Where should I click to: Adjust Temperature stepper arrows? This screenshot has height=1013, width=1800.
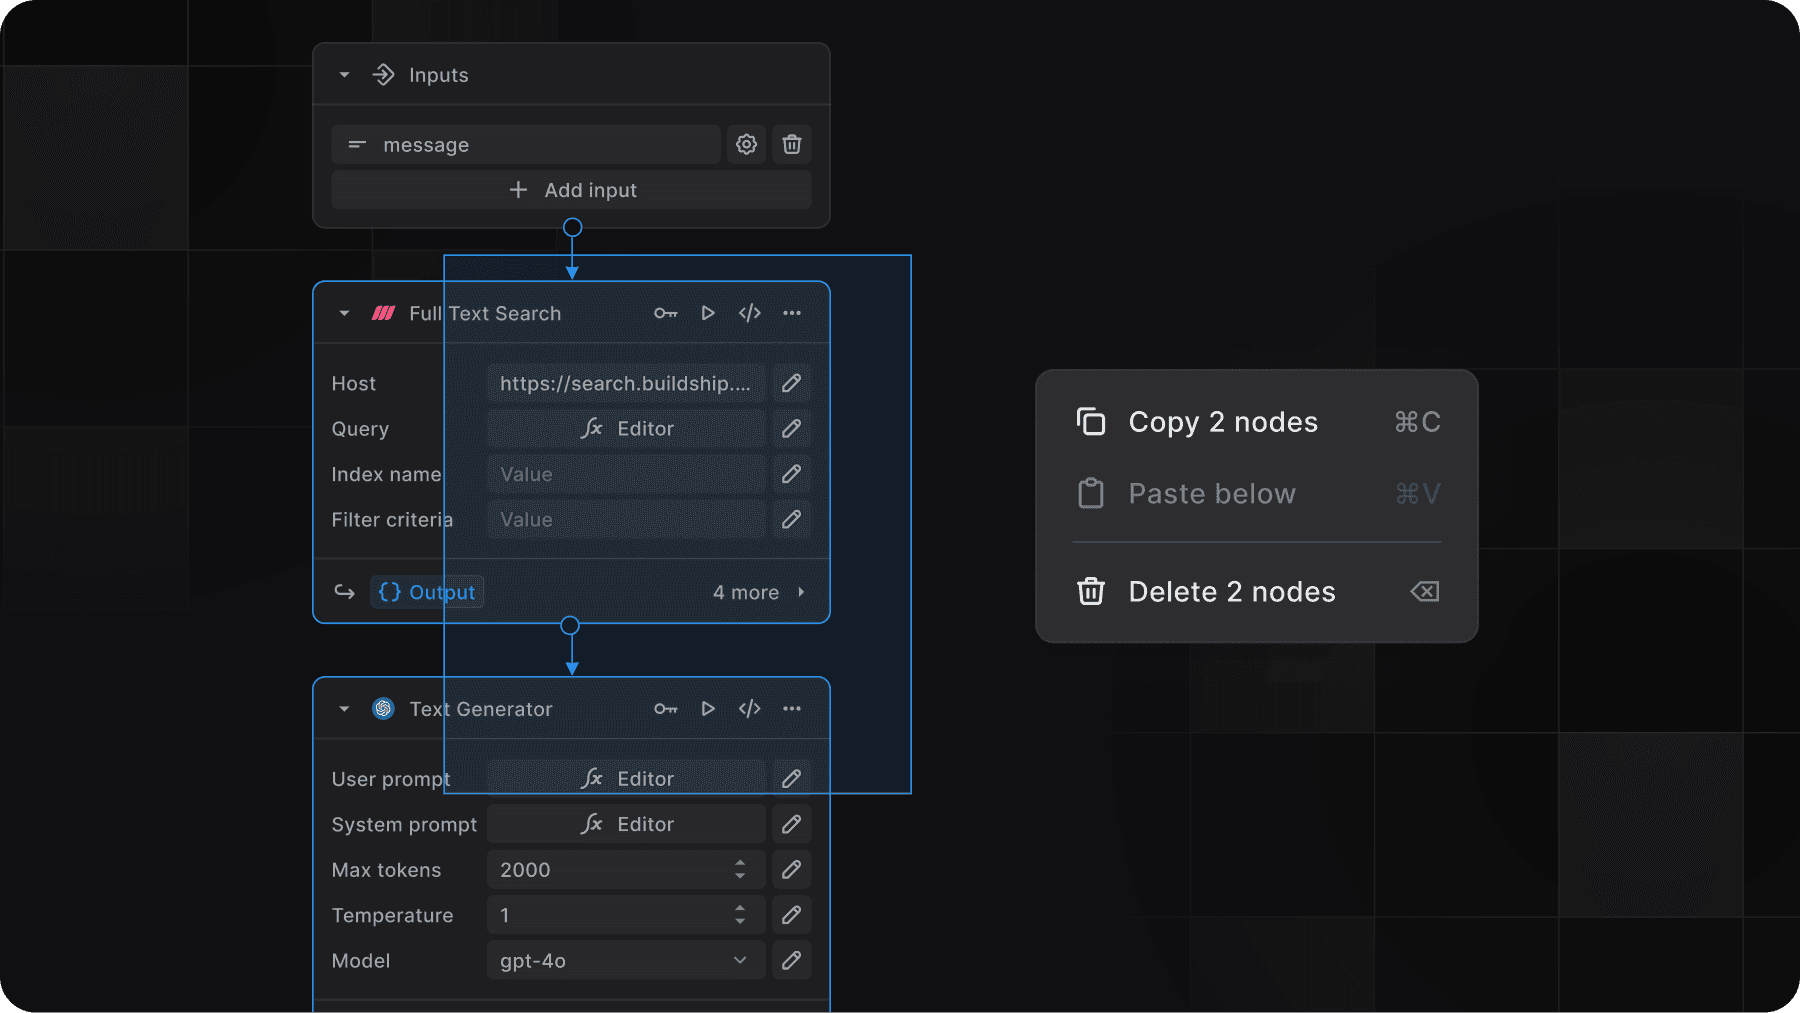(x=740, y=916)
